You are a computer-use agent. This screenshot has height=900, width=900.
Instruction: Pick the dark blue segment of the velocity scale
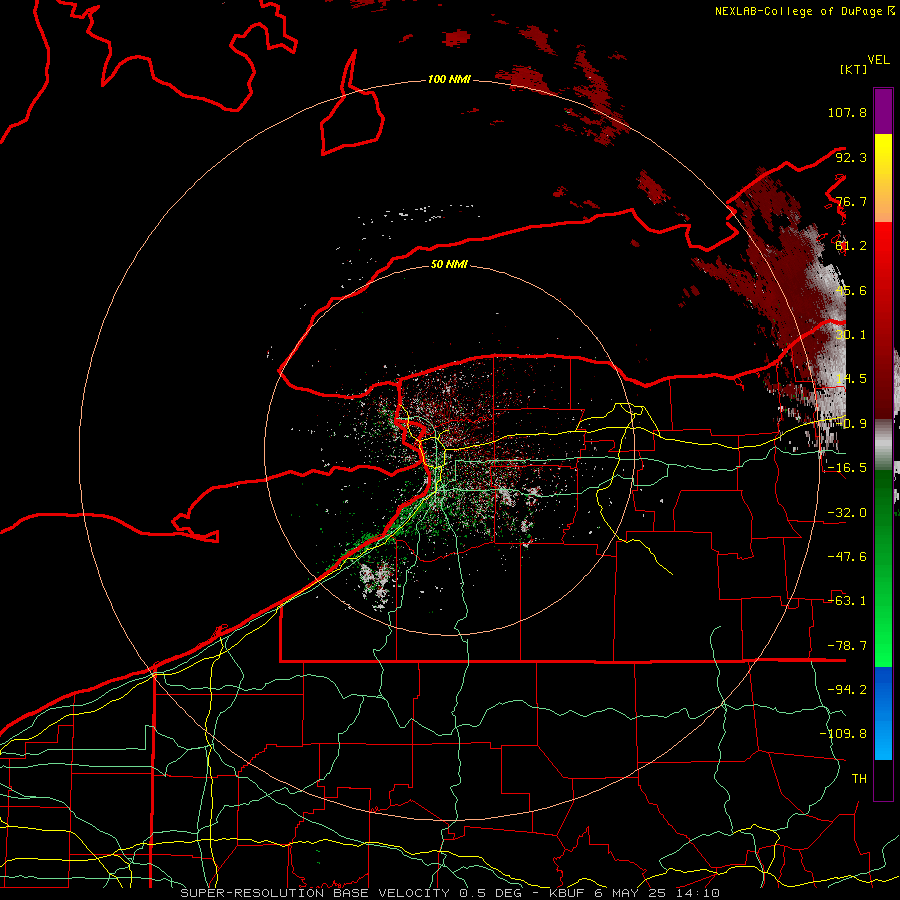[883, 689]
